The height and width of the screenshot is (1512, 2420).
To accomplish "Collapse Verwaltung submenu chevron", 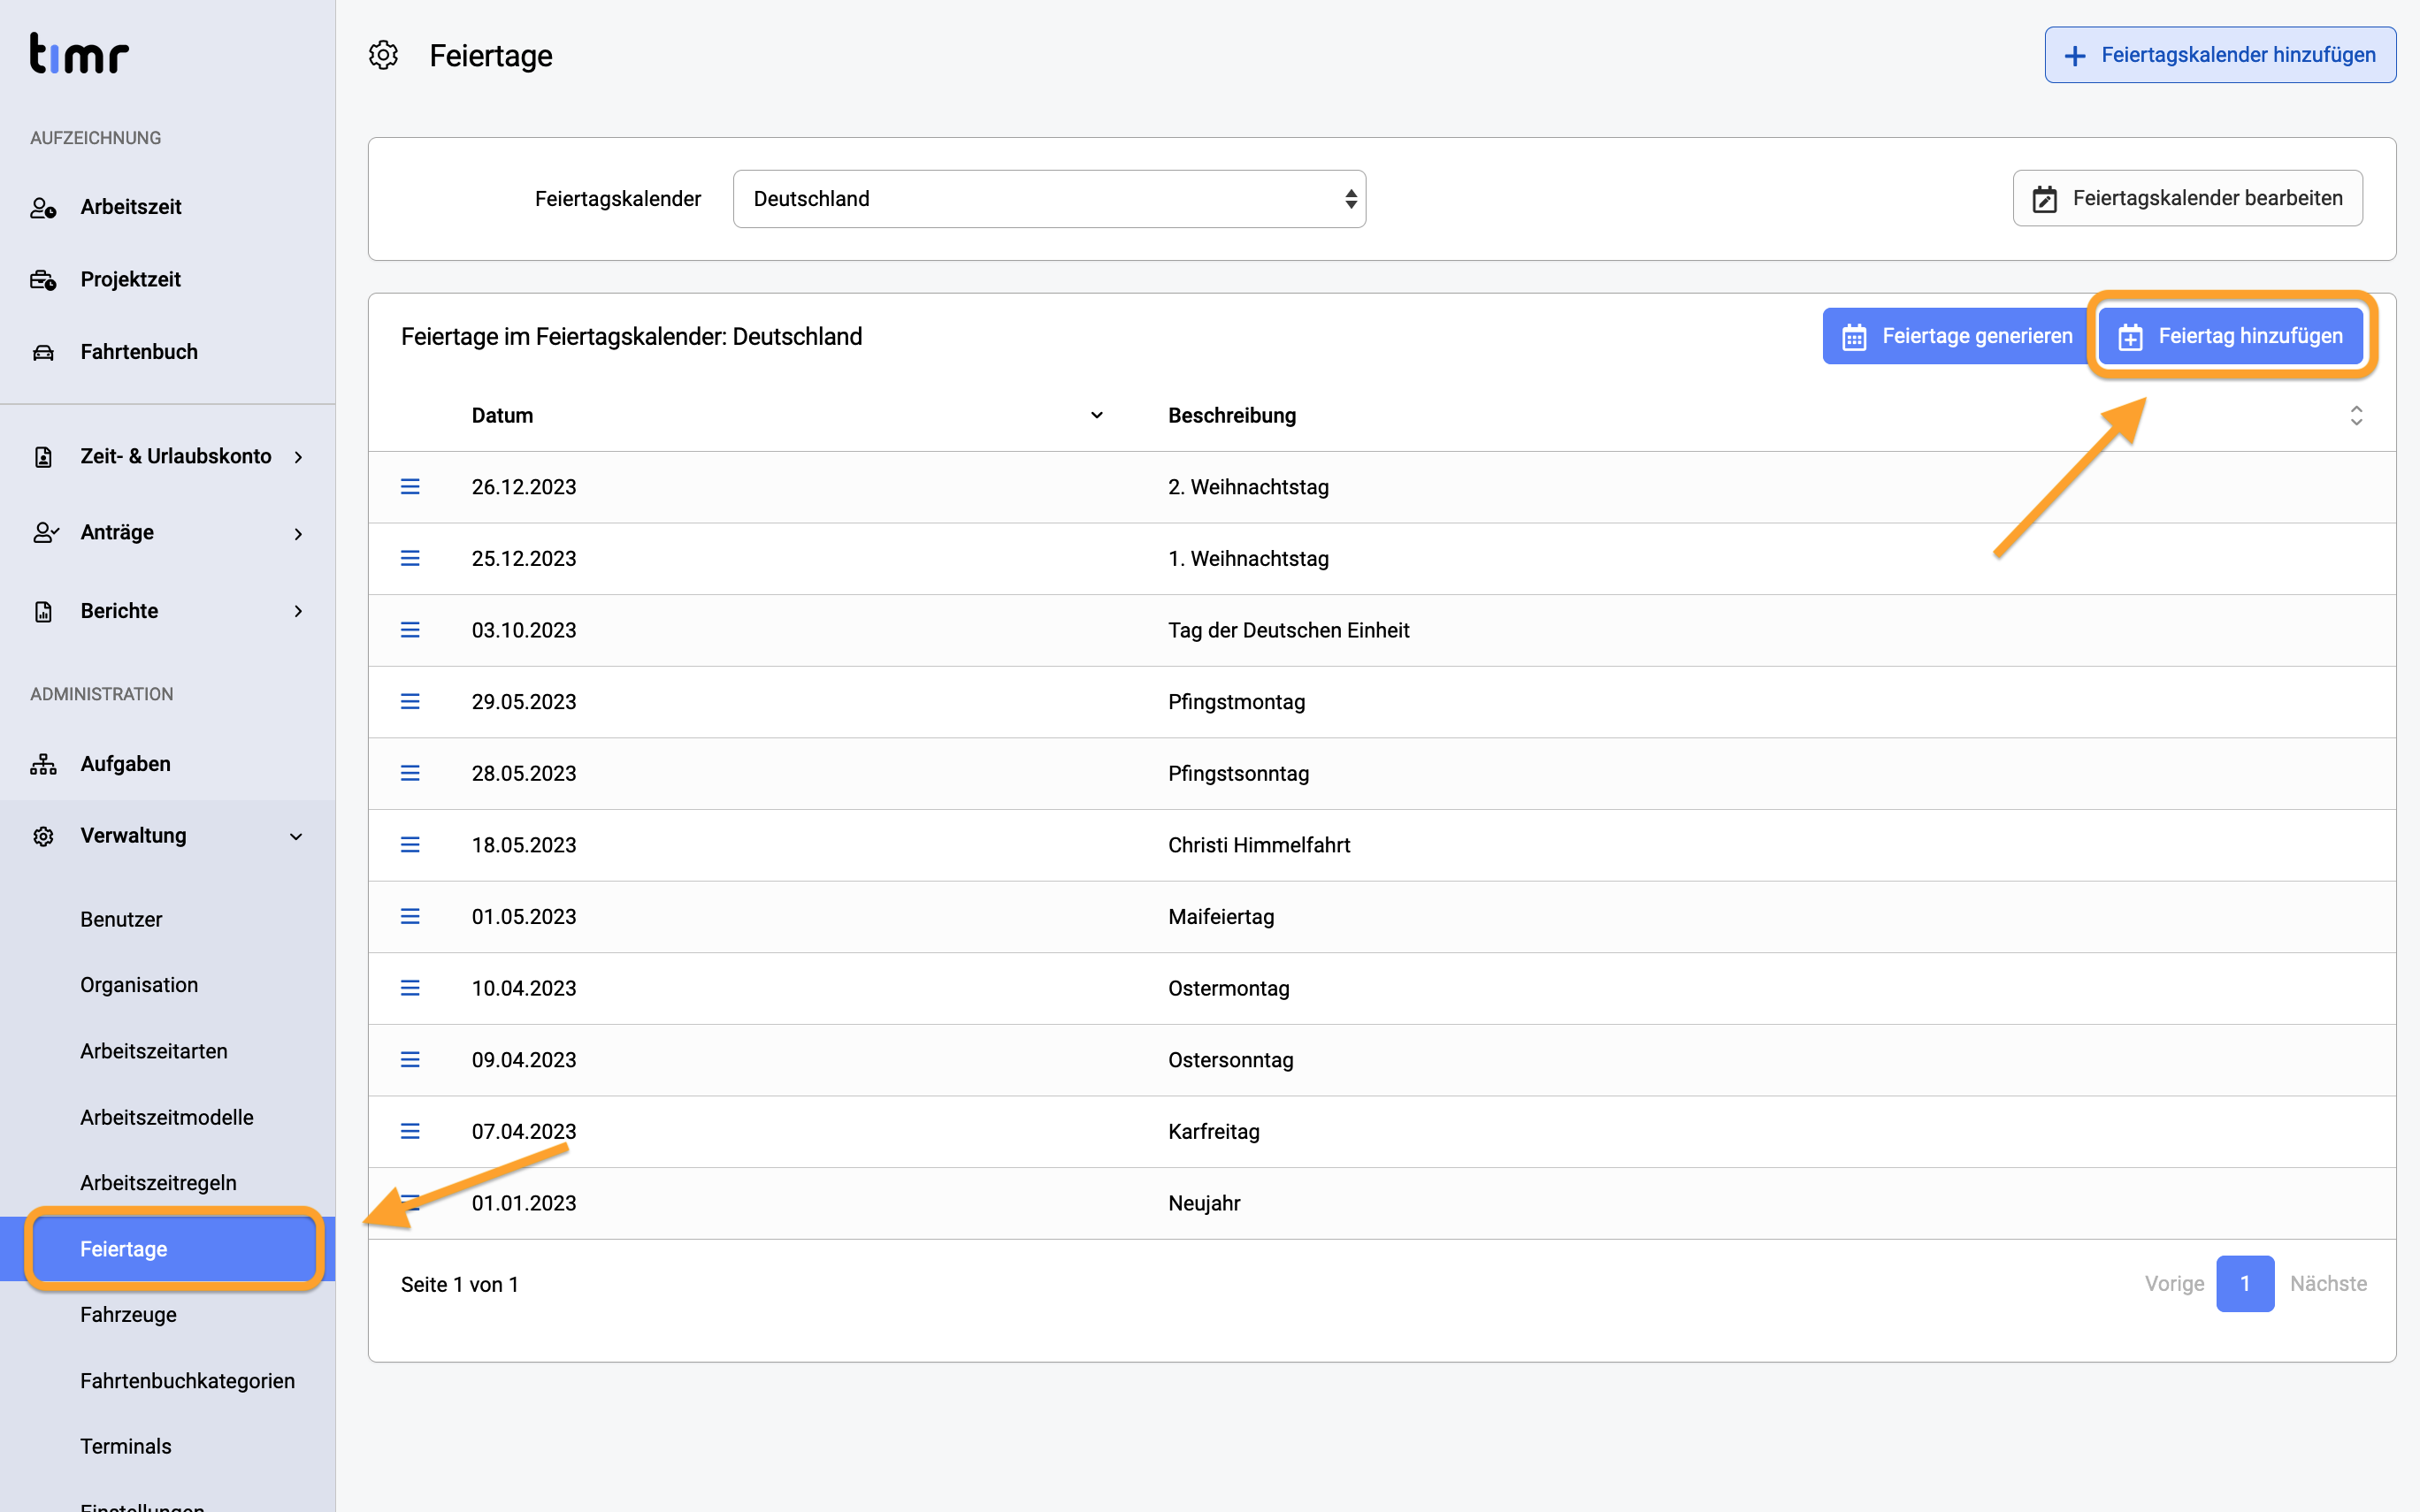I will coord(296,836).
